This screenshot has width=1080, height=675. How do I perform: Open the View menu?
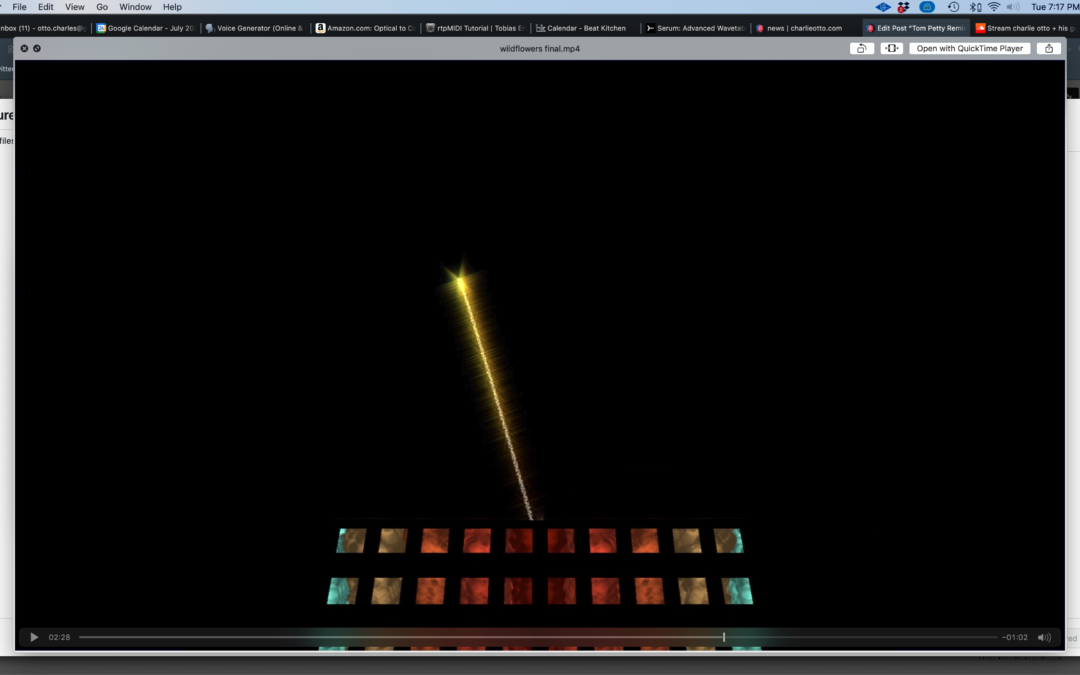pyautogui.click(x=74, y=7)
